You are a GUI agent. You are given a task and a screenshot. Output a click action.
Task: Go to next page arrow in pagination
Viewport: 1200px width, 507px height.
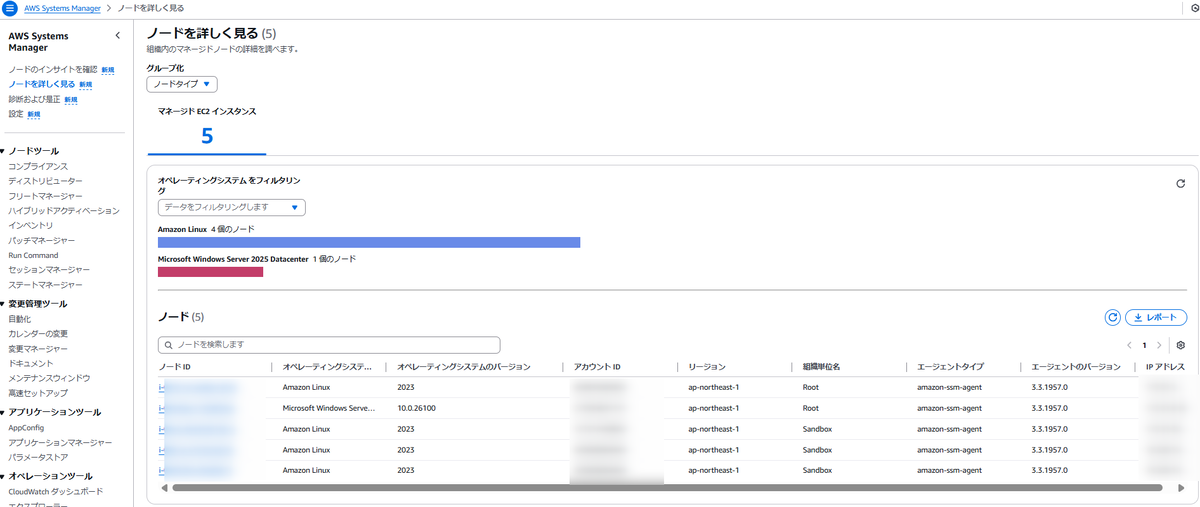tap(1159, 345)
